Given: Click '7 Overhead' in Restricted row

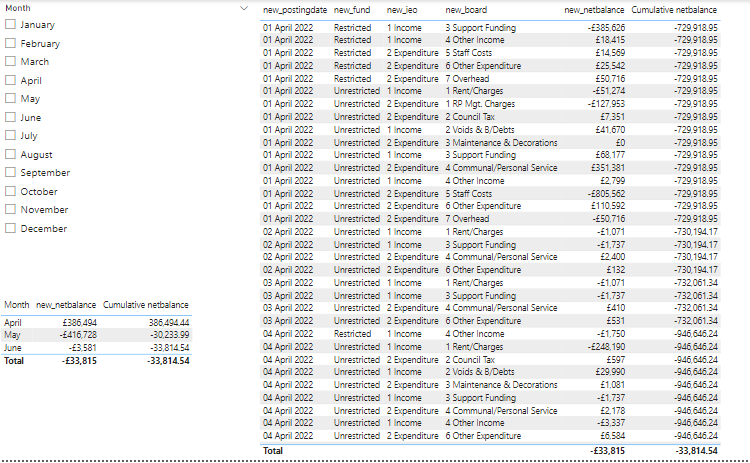Looking at the screenshot, I should click(x=467, y=78).
